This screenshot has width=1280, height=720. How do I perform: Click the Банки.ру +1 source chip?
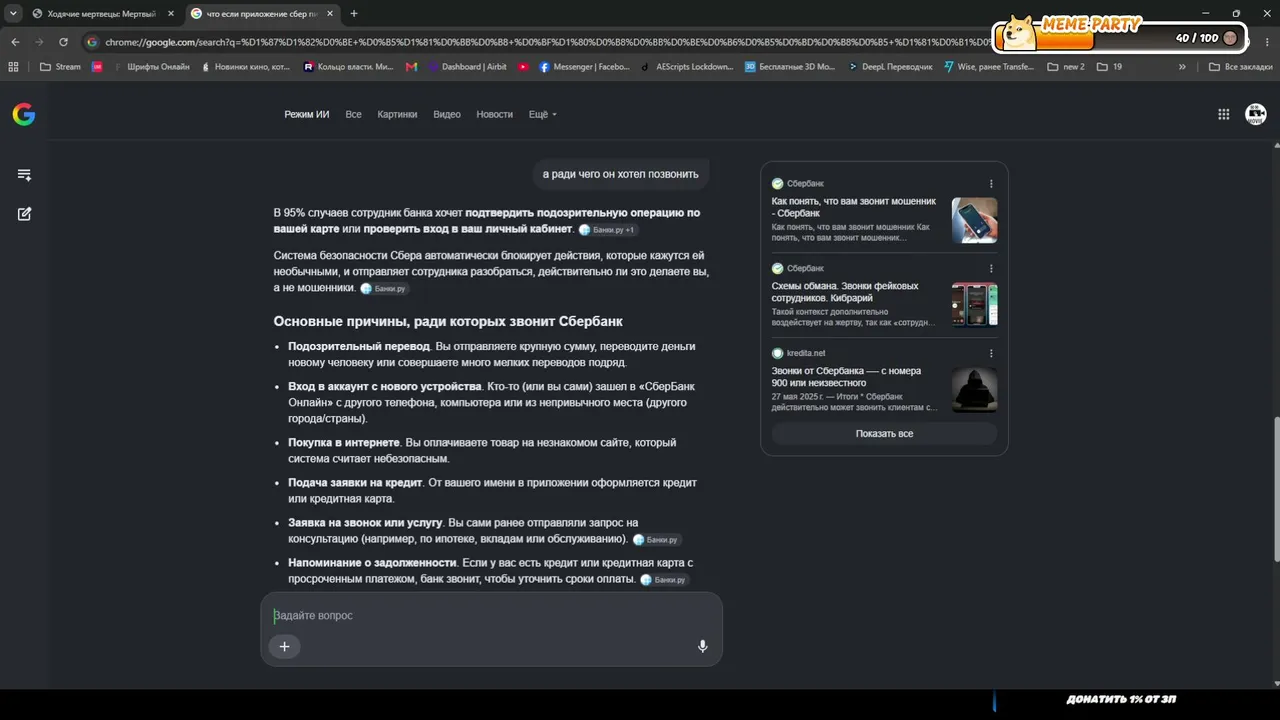(x=607, y=230)
